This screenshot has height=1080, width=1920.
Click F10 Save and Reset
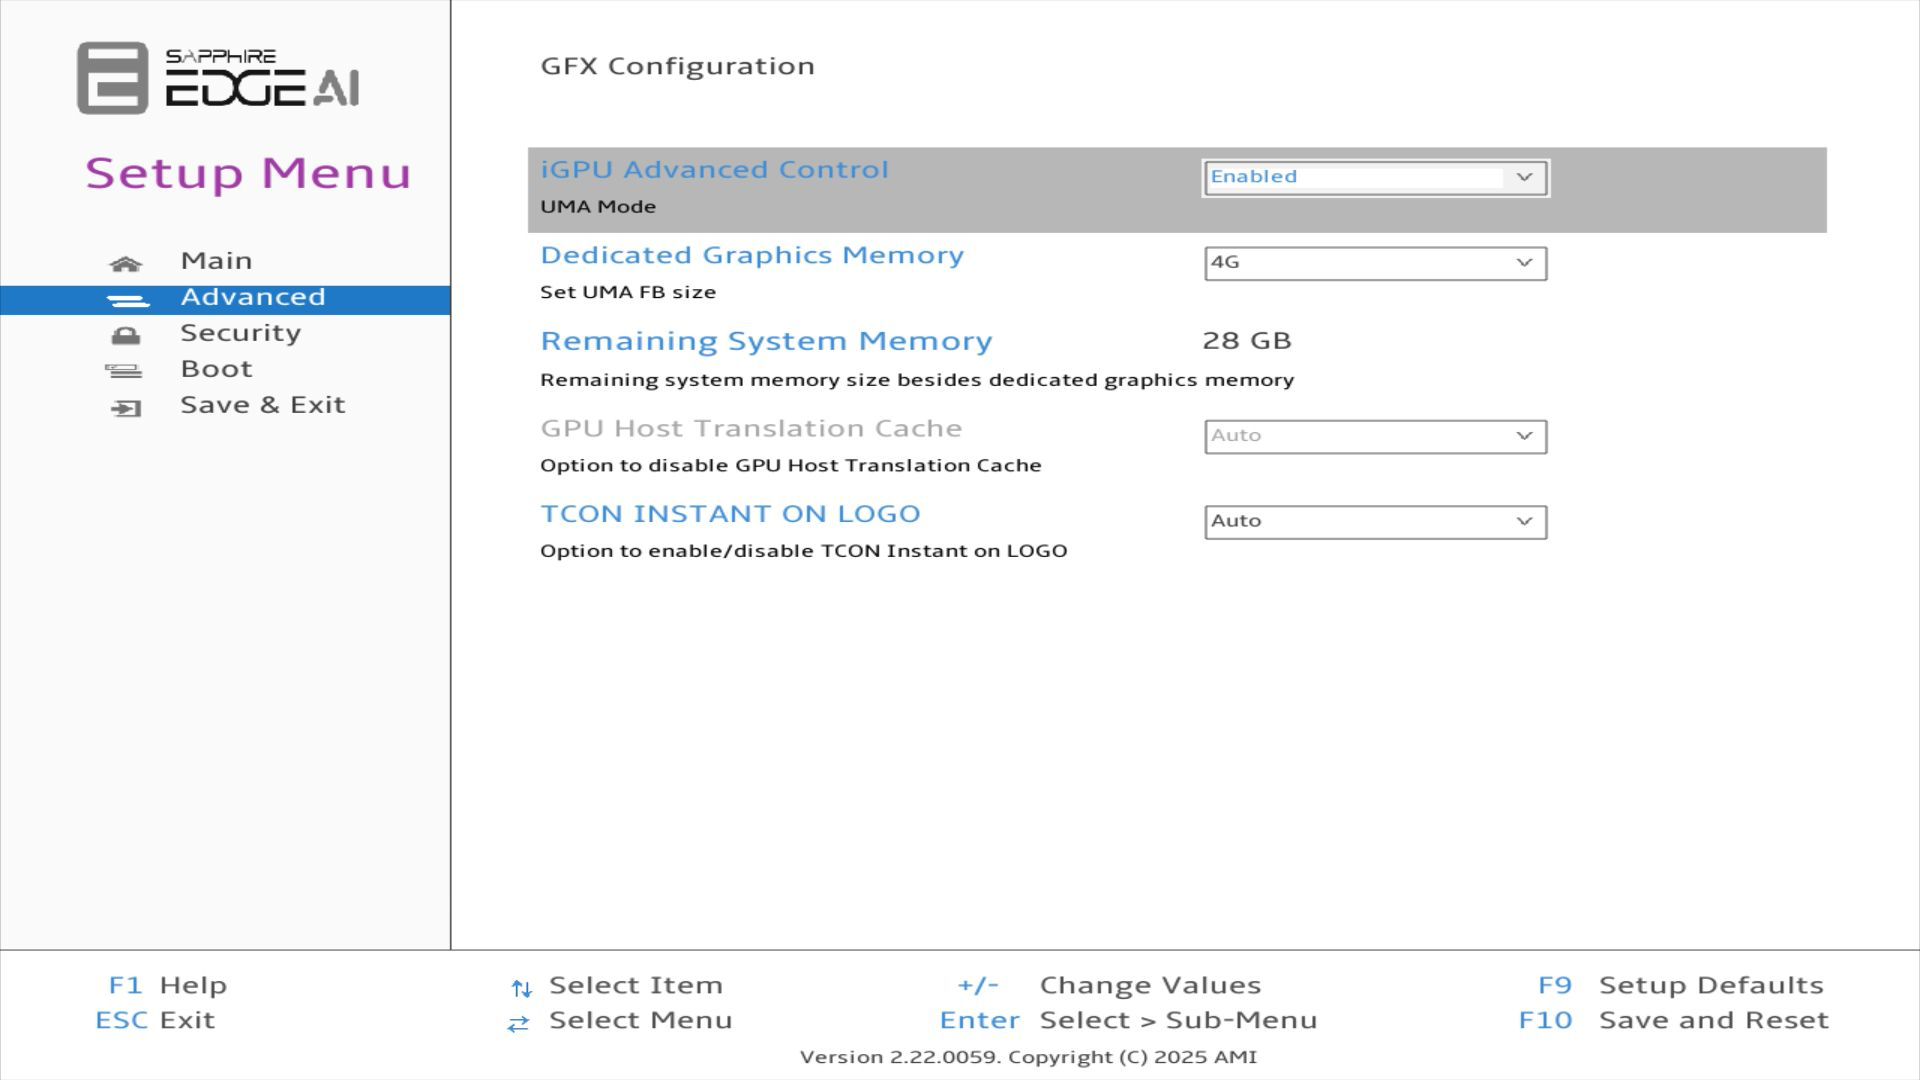(1673, 1020)
